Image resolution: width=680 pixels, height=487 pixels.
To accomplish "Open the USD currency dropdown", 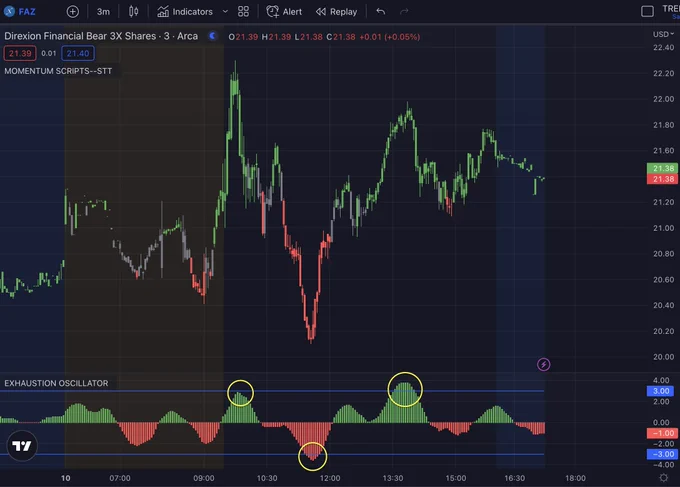I will pyautogui.click(x=663, y=34).
